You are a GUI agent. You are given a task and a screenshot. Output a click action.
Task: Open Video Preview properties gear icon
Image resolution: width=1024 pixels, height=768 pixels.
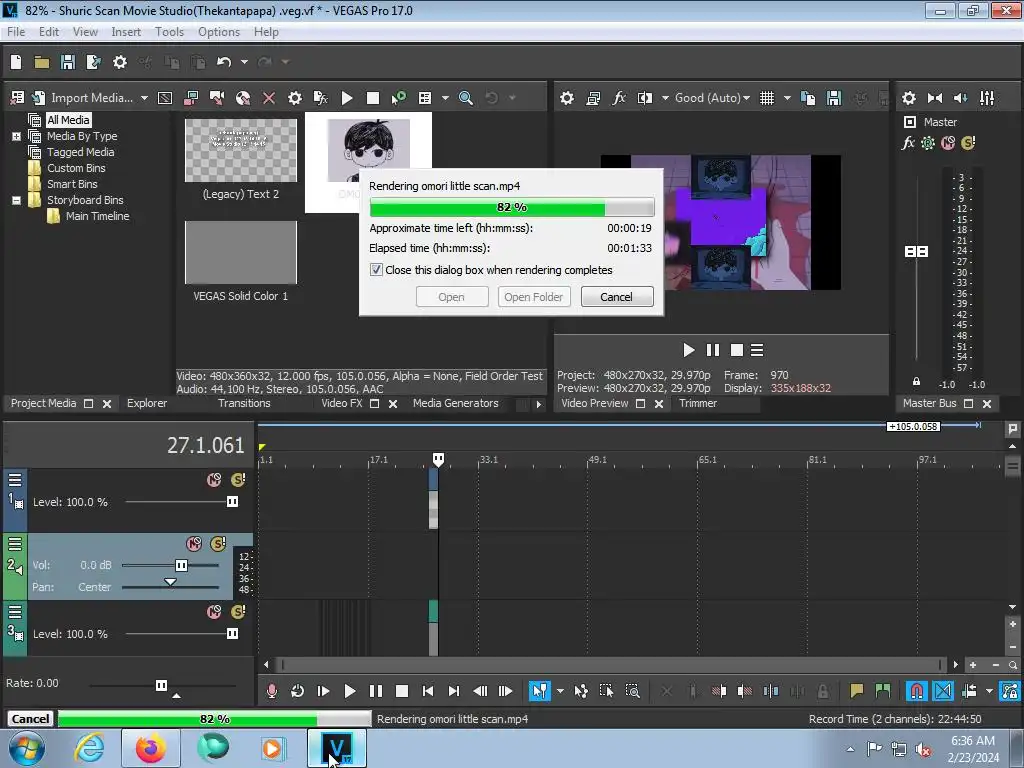pyautogui.click(x=567, y=98)
